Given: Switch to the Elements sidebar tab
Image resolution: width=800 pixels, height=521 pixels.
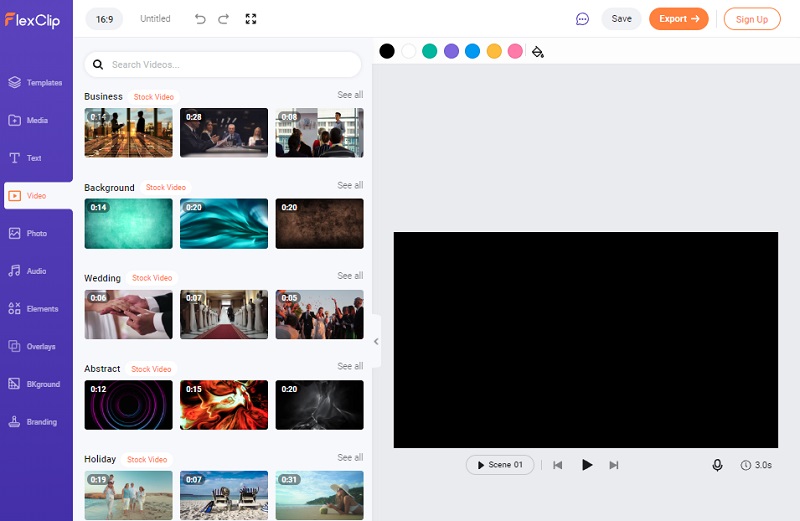Looking at the screenshot, I should tap(36, 309).
